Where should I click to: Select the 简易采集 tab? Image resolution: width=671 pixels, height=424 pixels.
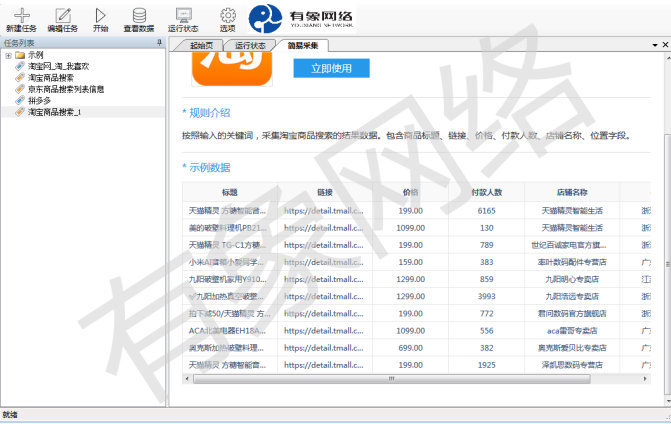pyautogui.click(x=303, y=45)
